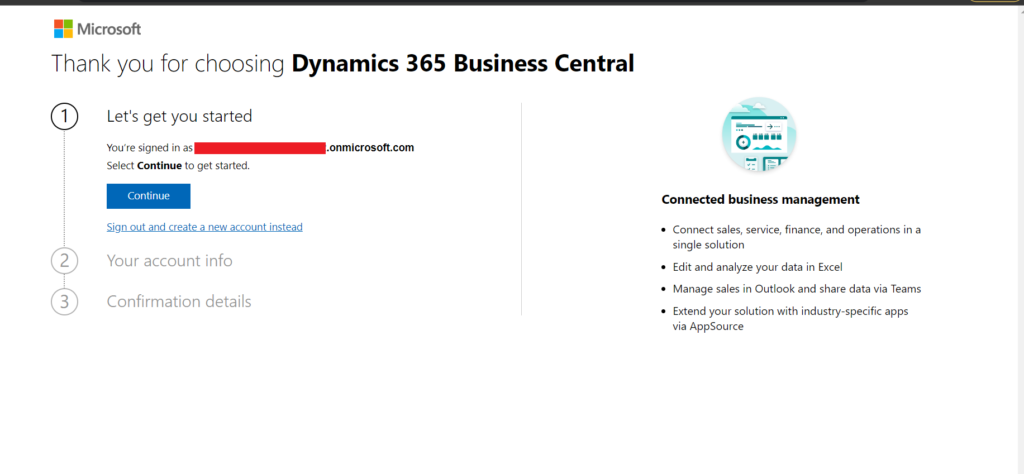1024x474 pixels.
Task: Click the dashboard illustration image
Action: 759,134
